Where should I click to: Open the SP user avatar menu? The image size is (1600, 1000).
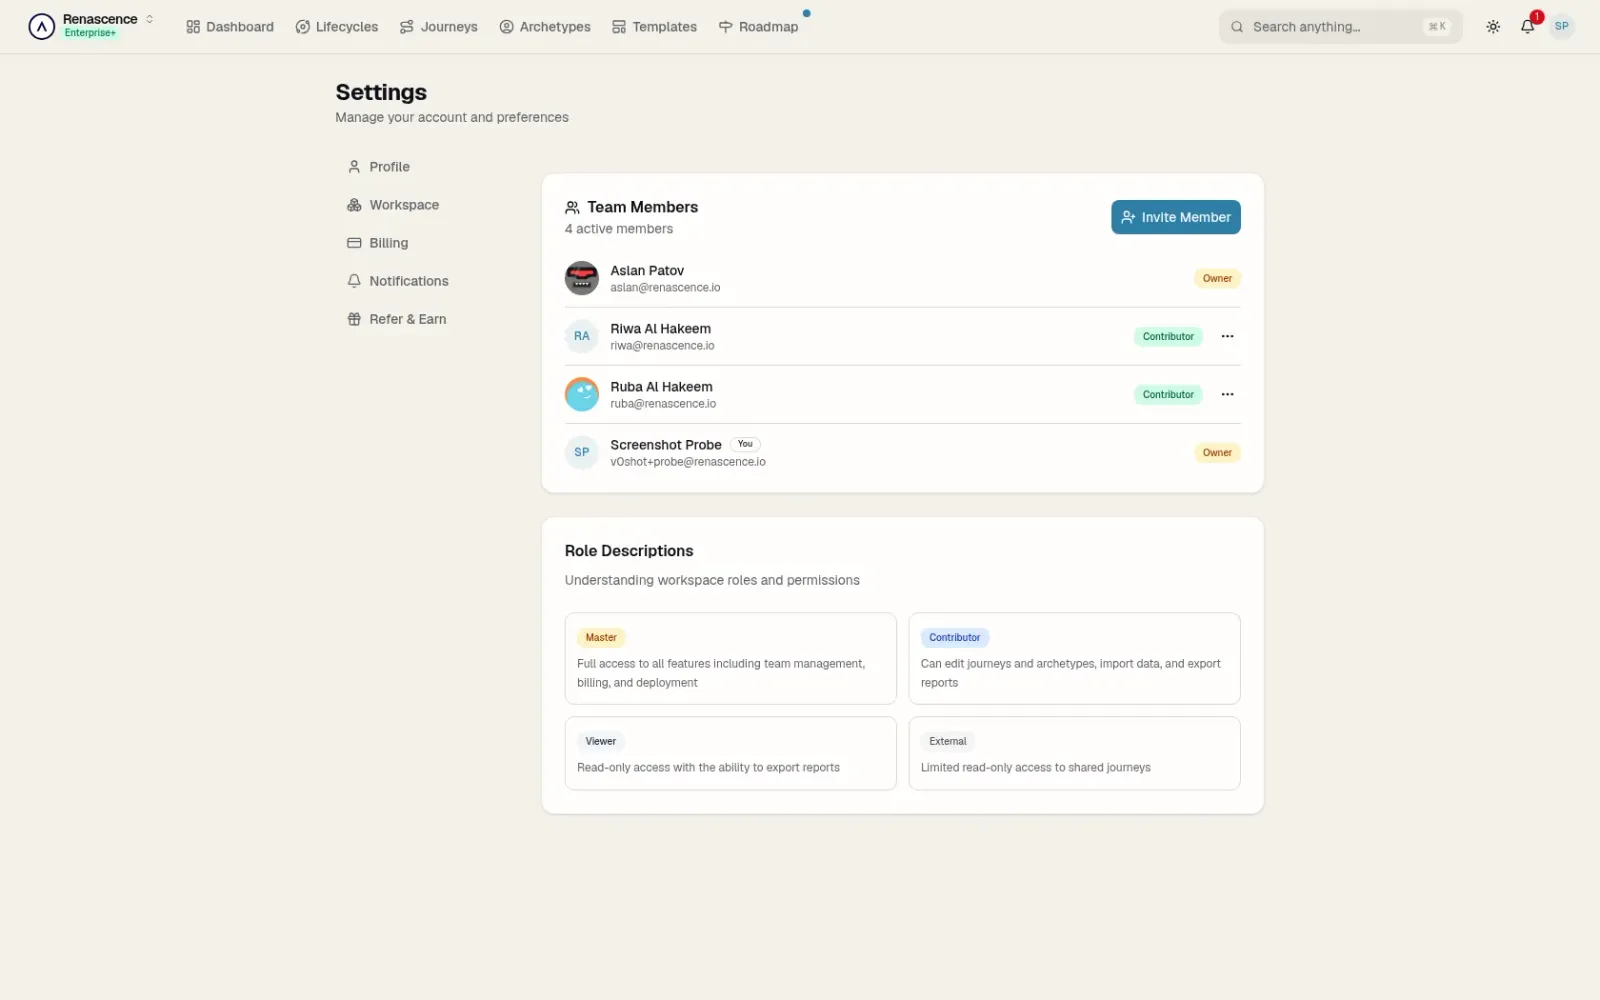tap(1562, 26)
